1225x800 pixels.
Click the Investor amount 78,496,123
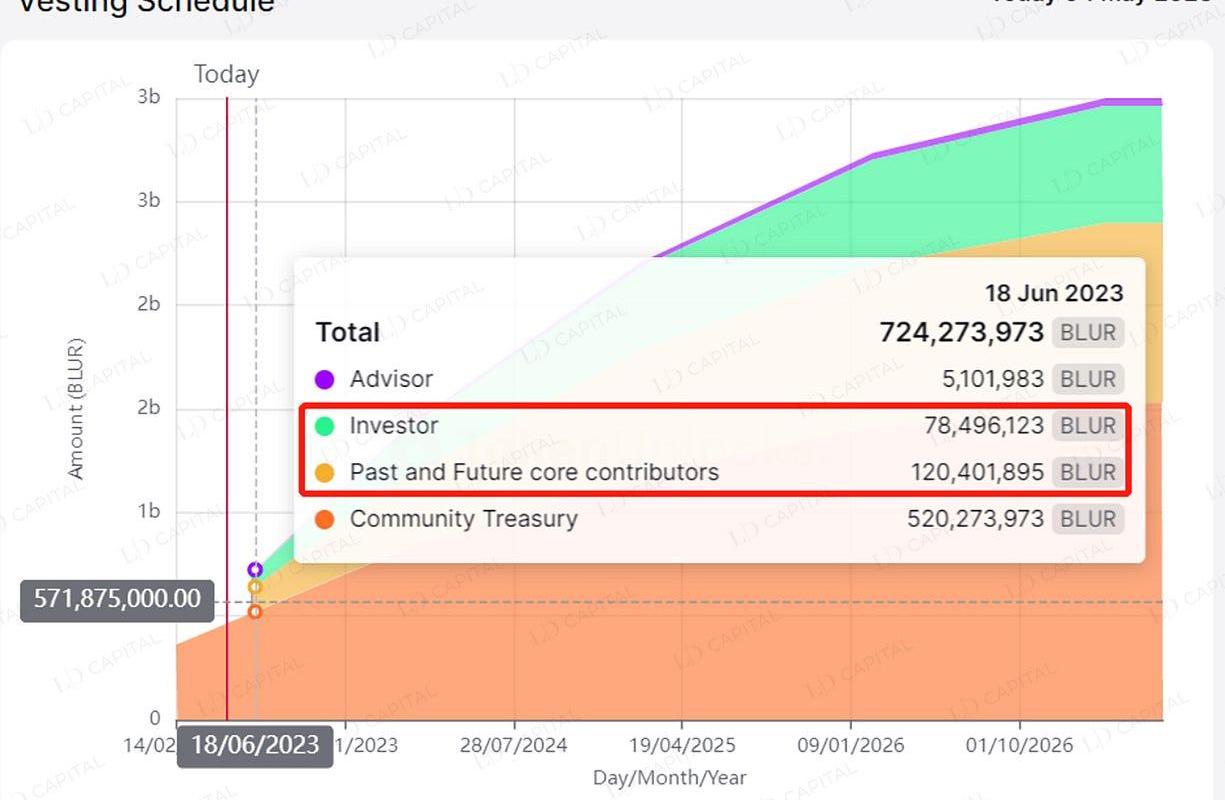tap(984, 426)
